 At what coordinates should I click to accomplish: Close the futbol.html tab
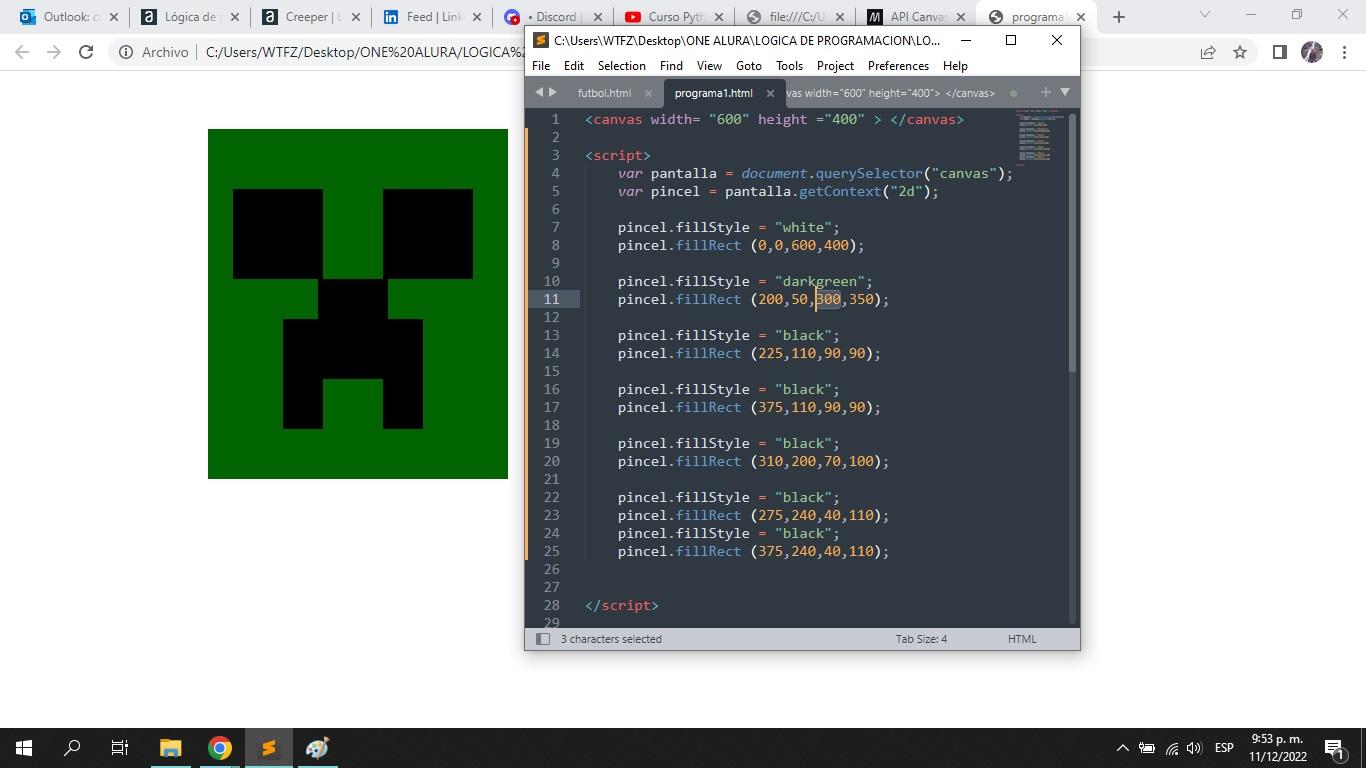pos(648,93)
